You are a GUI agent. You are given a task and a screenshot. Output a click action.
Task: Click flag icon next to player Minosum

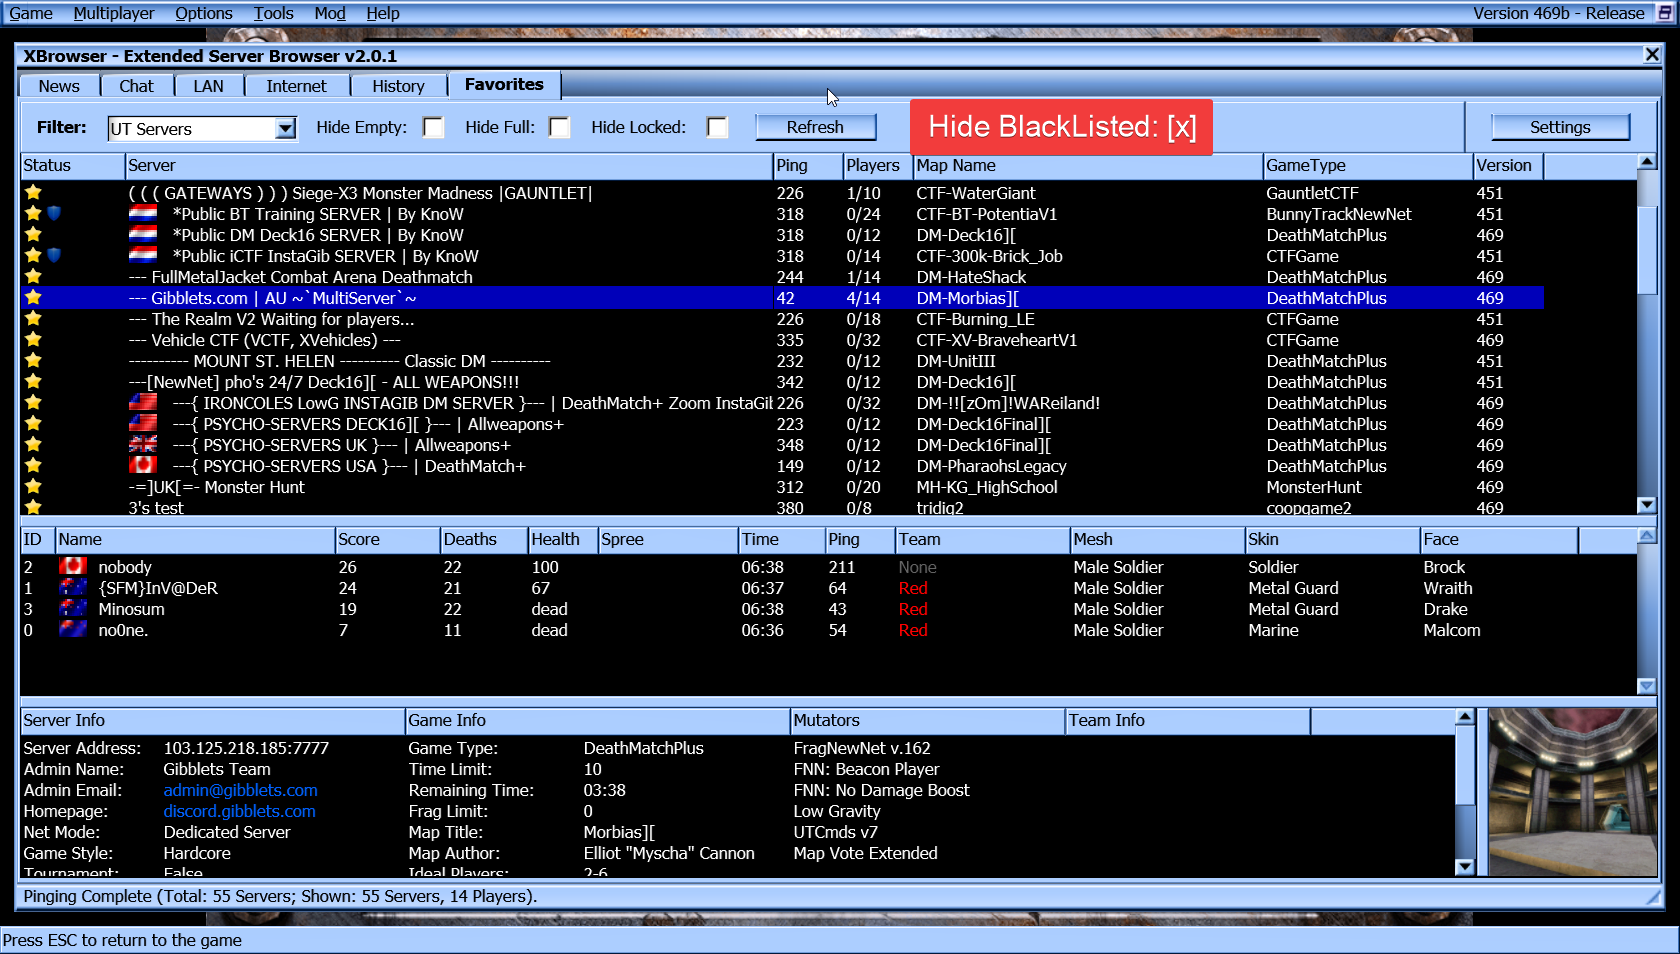[73, 608]
